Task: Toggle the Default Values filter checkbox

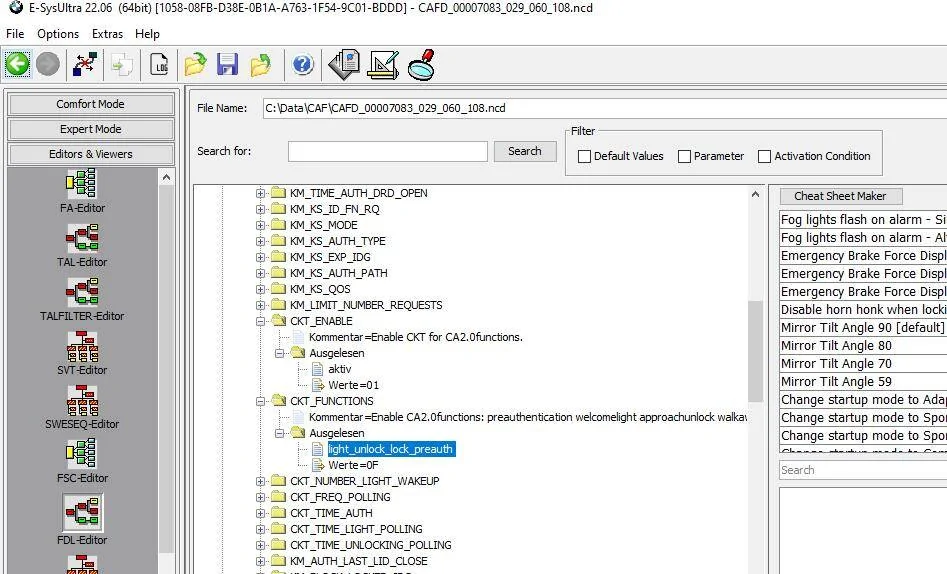Action: 584,156
